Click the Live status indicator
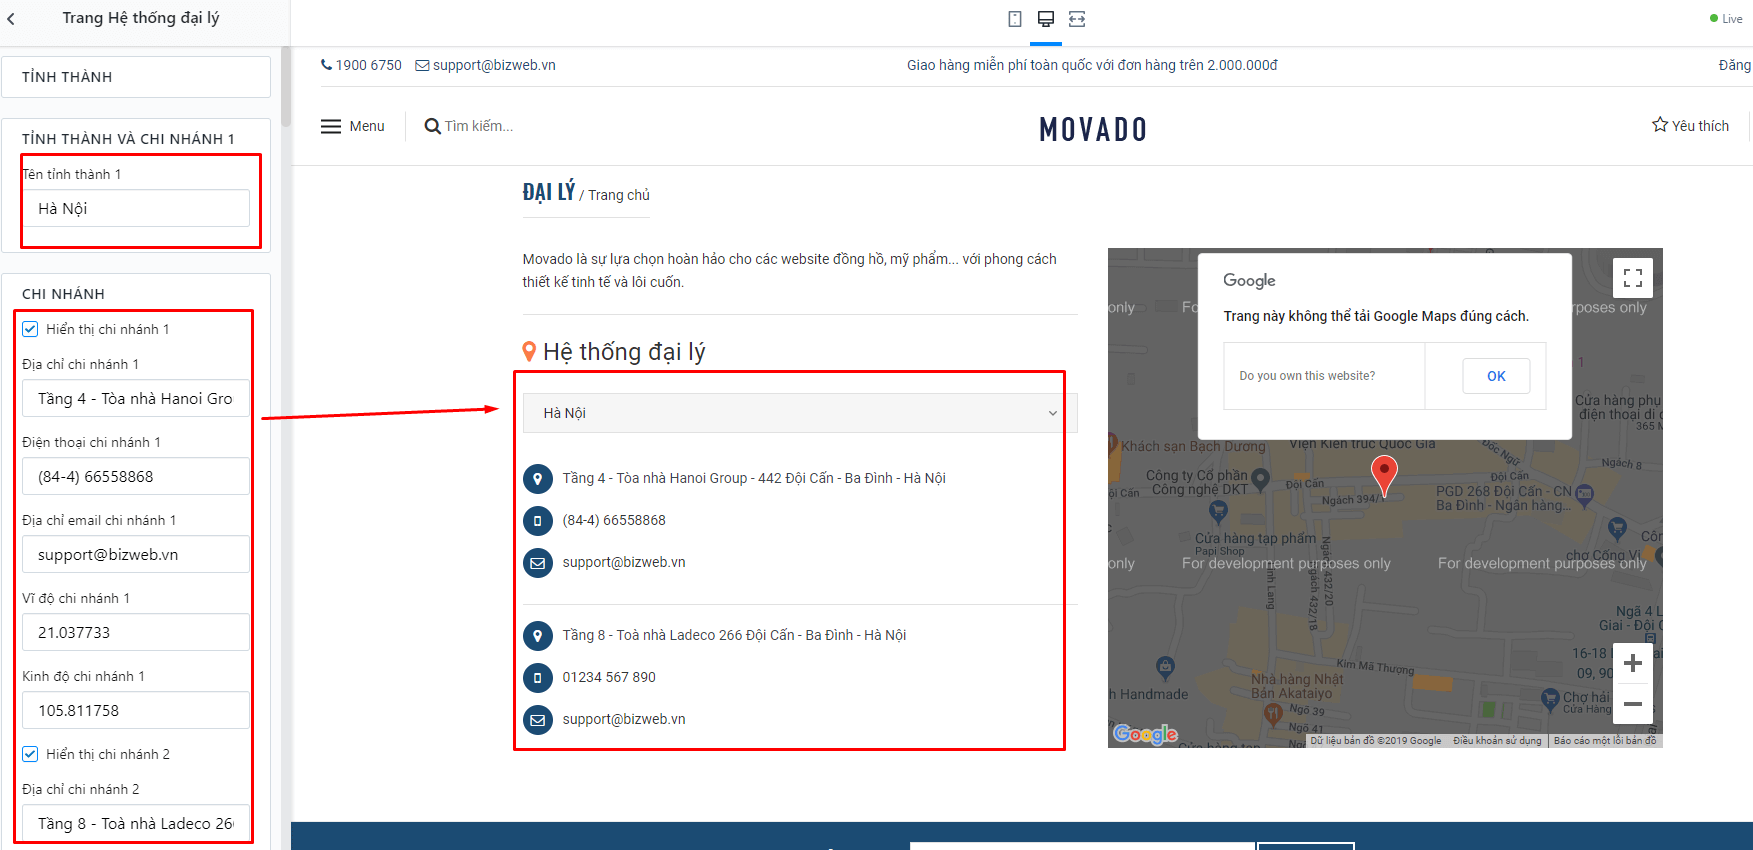This screenshot has height=850, width=1753. 1726,19
